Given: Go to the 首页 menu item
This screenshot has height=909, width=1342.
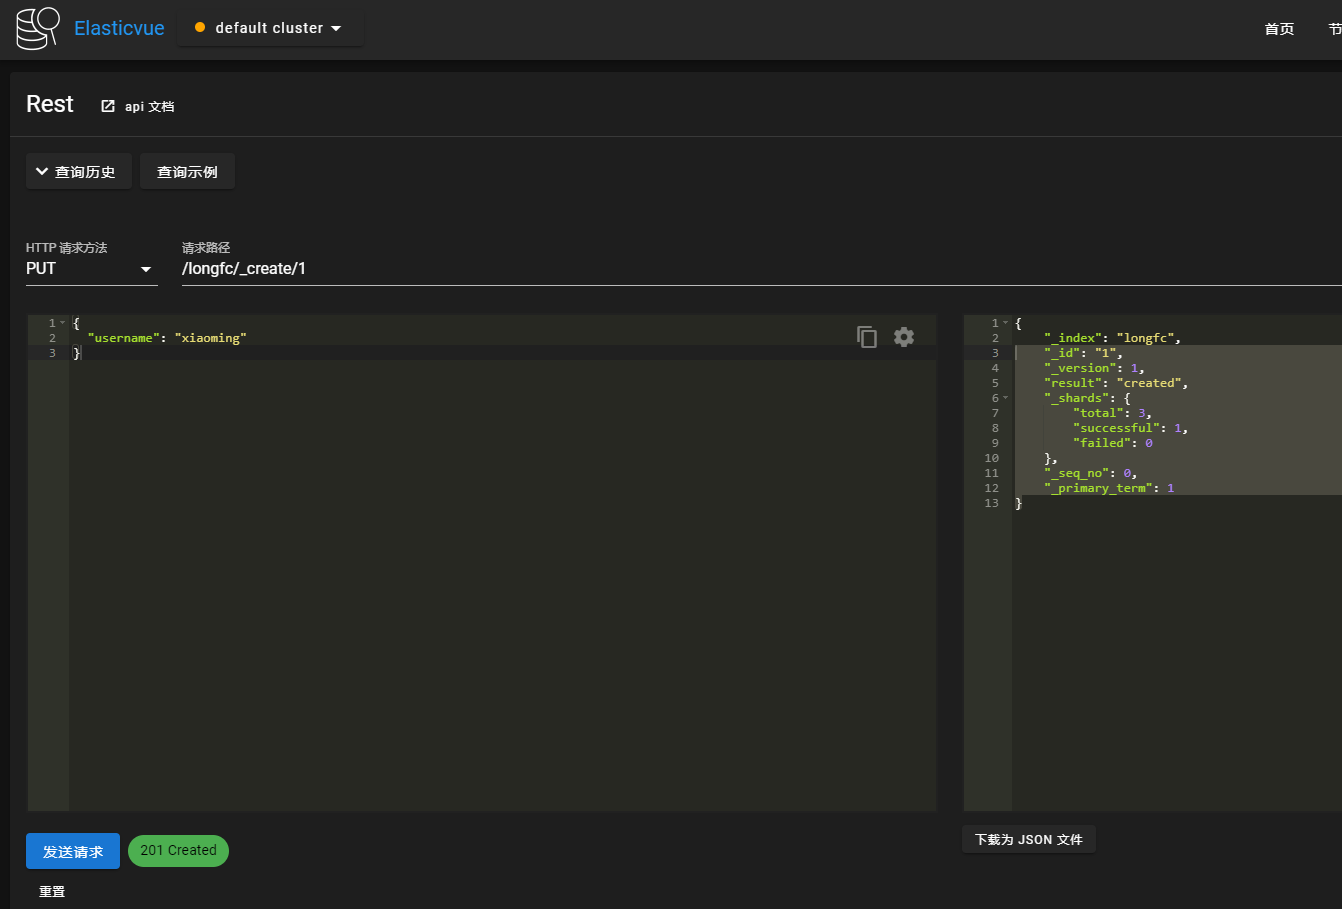Looking at the screenshot, I should click(1279, 29).
